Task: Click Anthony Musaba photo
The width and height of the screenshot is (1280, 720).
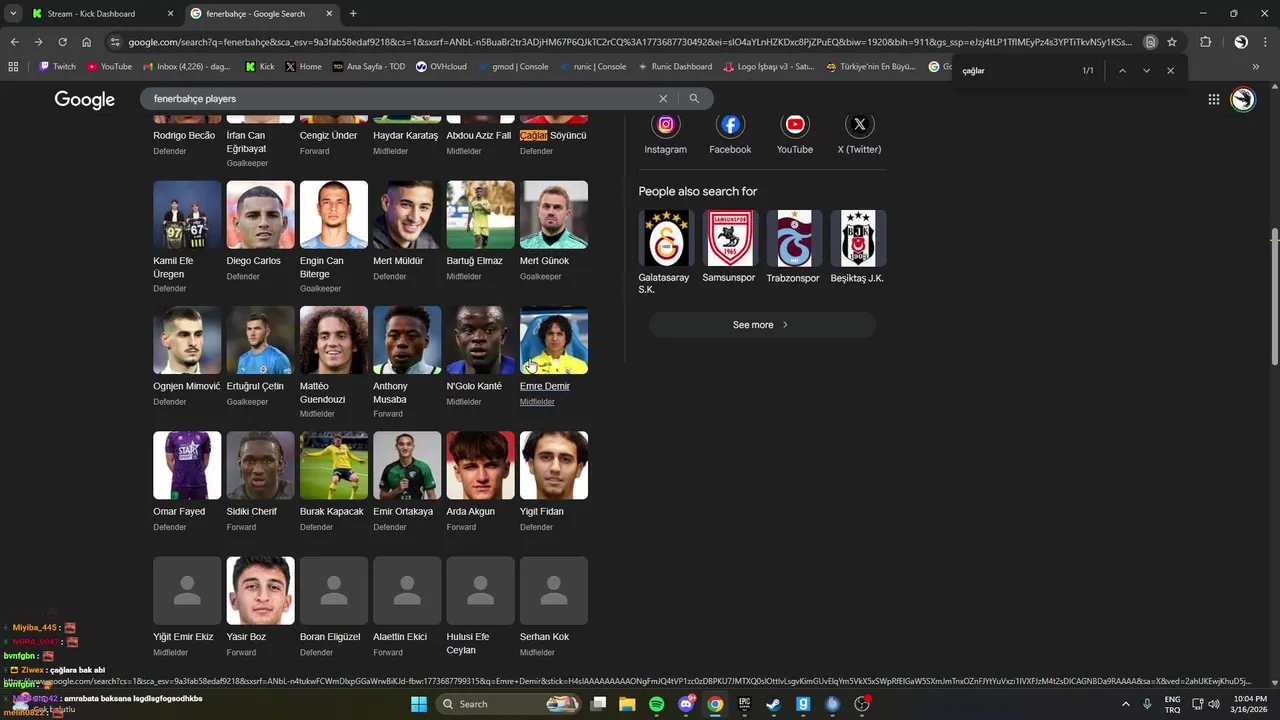Action: 407,340
